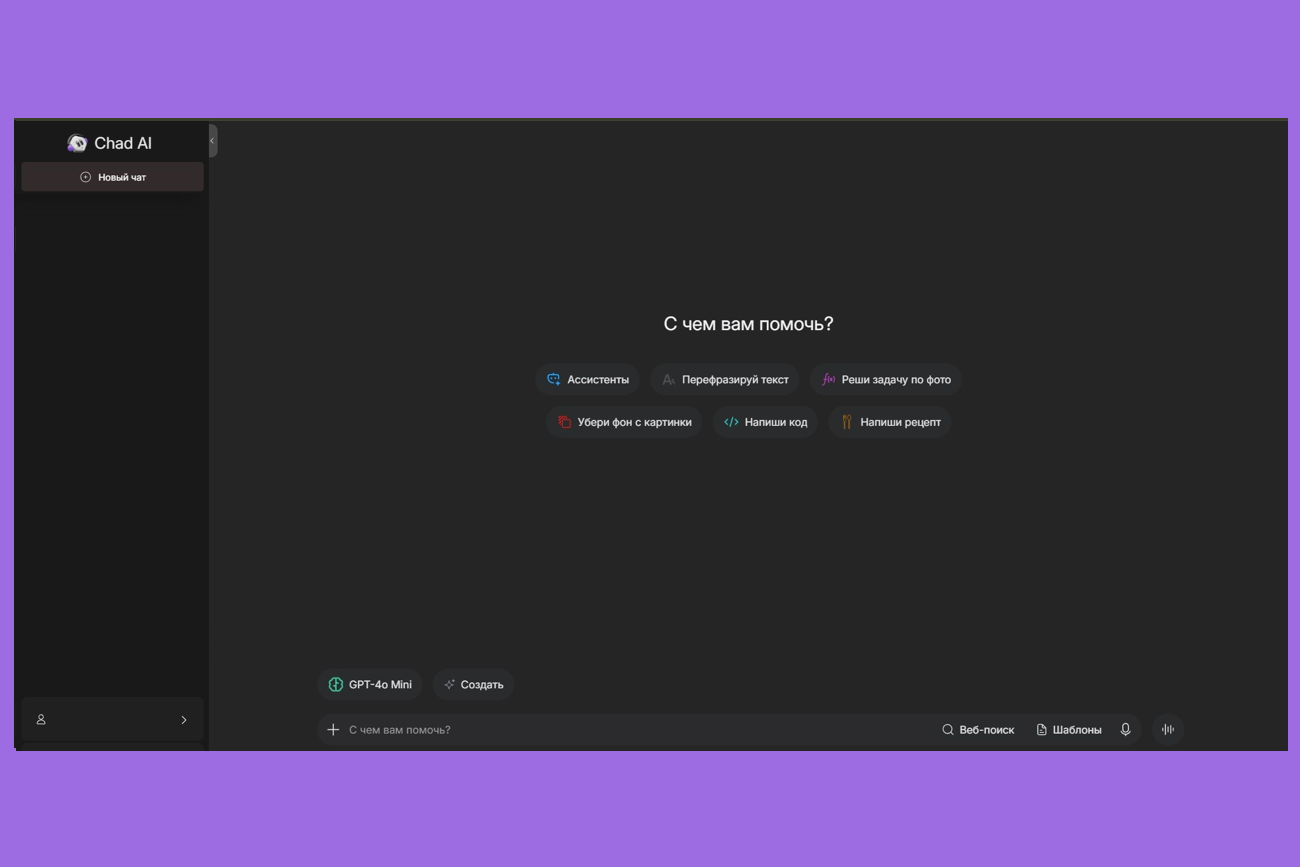The width and height of the screenshot is (1300, 867).
Task: Start a new chat with Новый чат
Action: click(112, 177)
